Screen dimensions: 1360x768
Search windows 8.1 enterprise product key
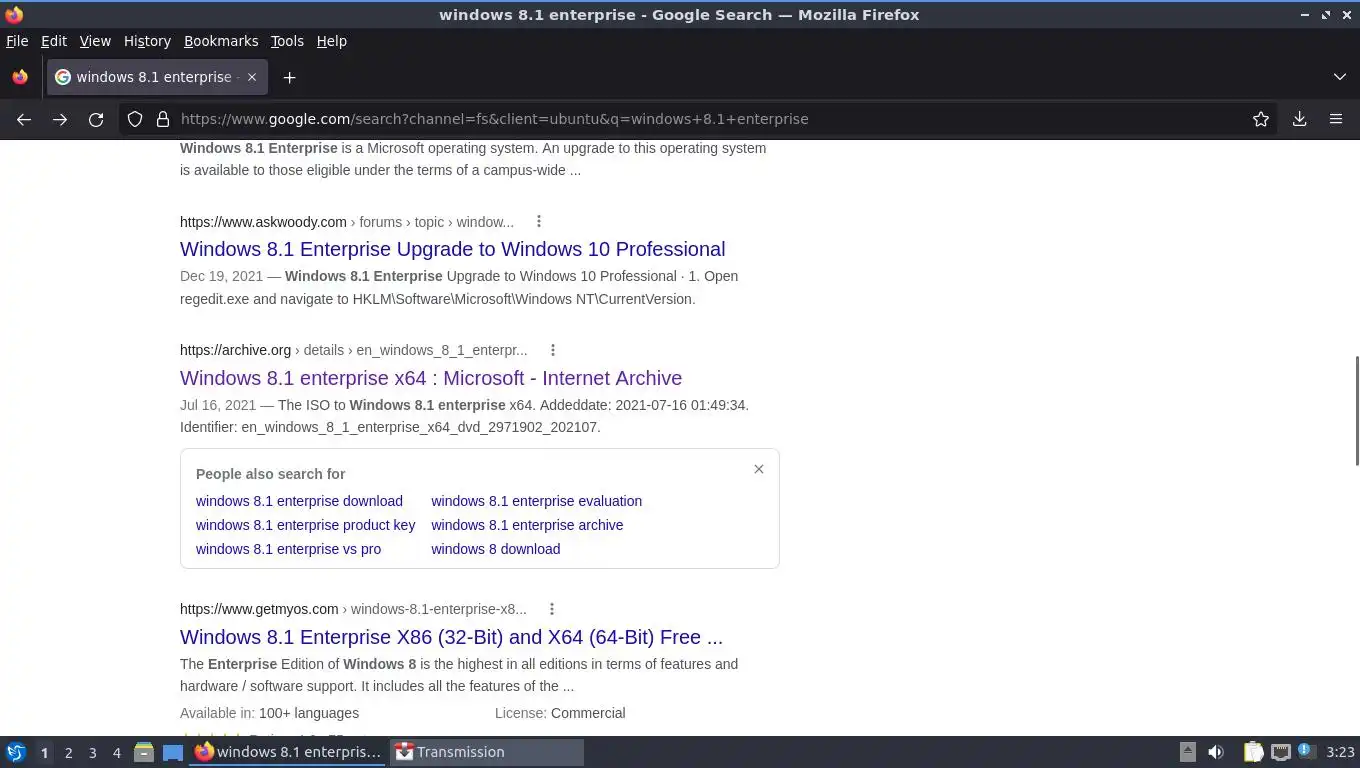point(305,525)
